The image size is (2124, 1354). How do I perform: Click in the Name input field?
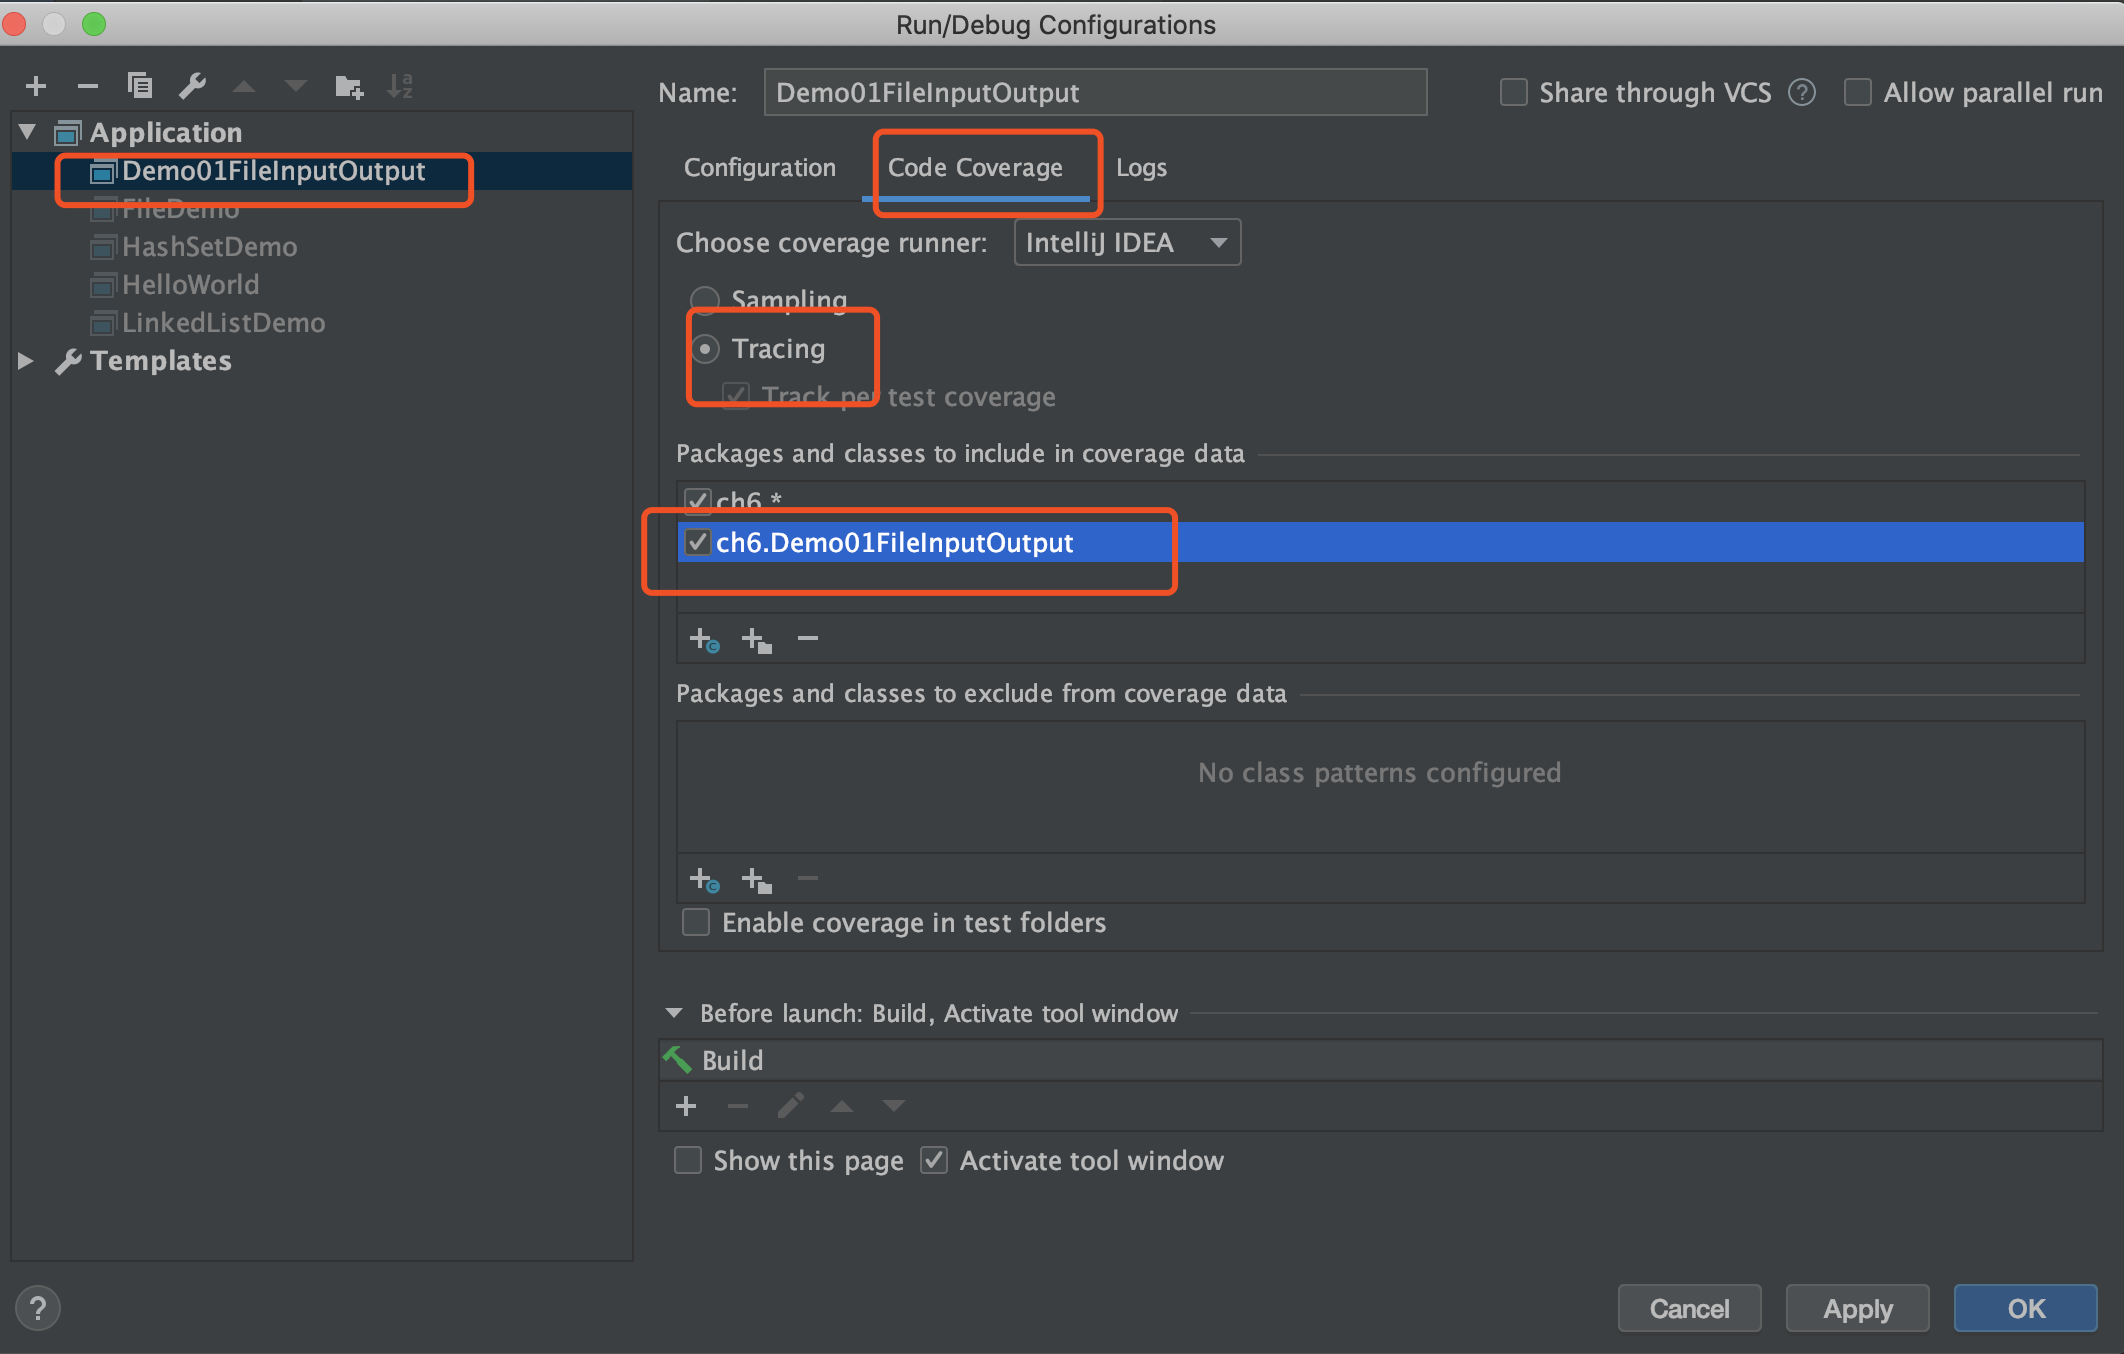tap(1094, 93)
